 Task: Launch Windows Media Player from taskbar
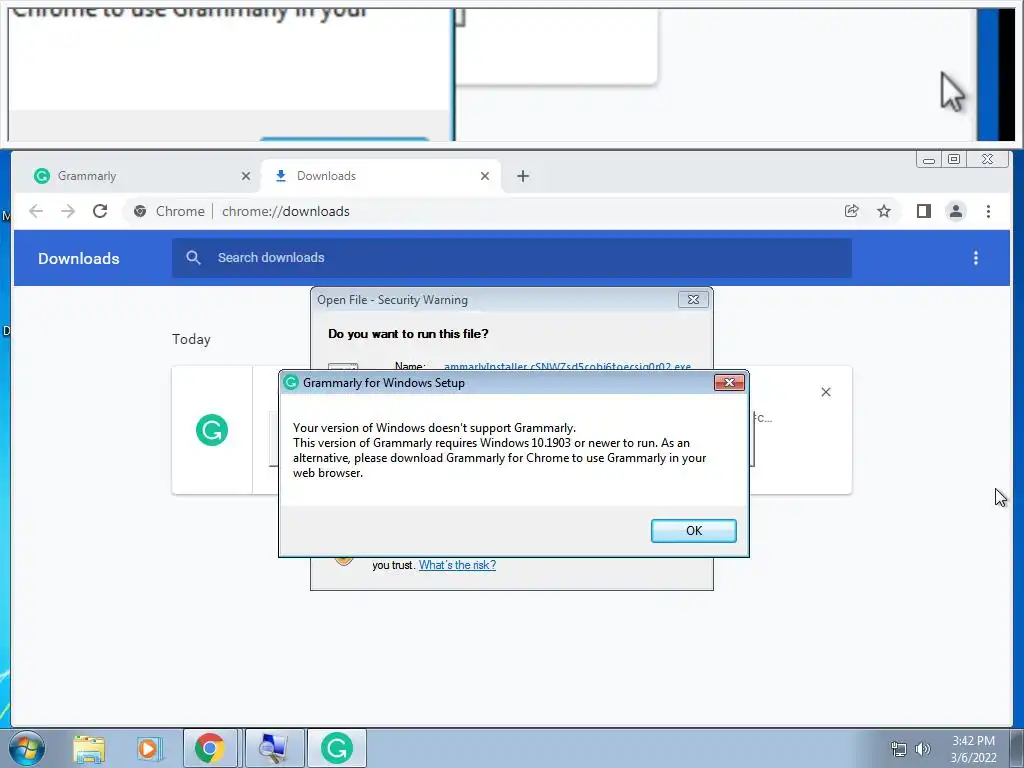[x=148, y=748]
